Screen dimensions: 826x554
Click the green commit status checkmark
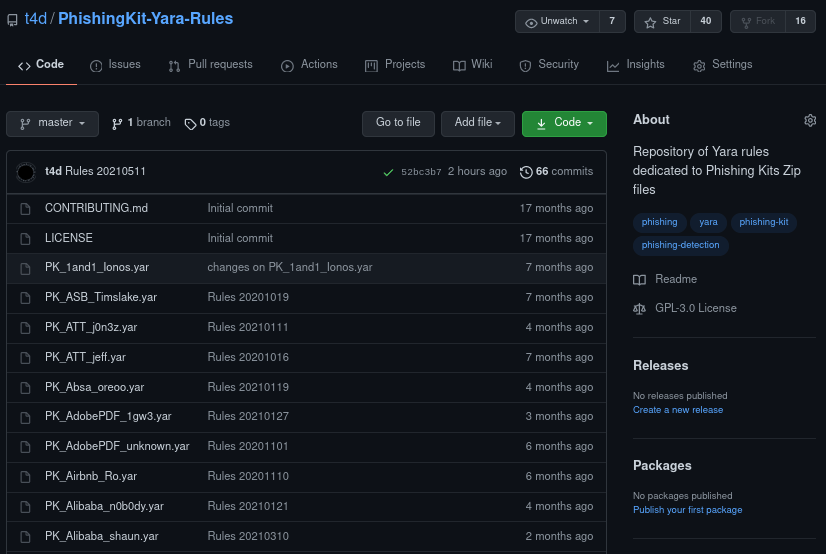388,172
